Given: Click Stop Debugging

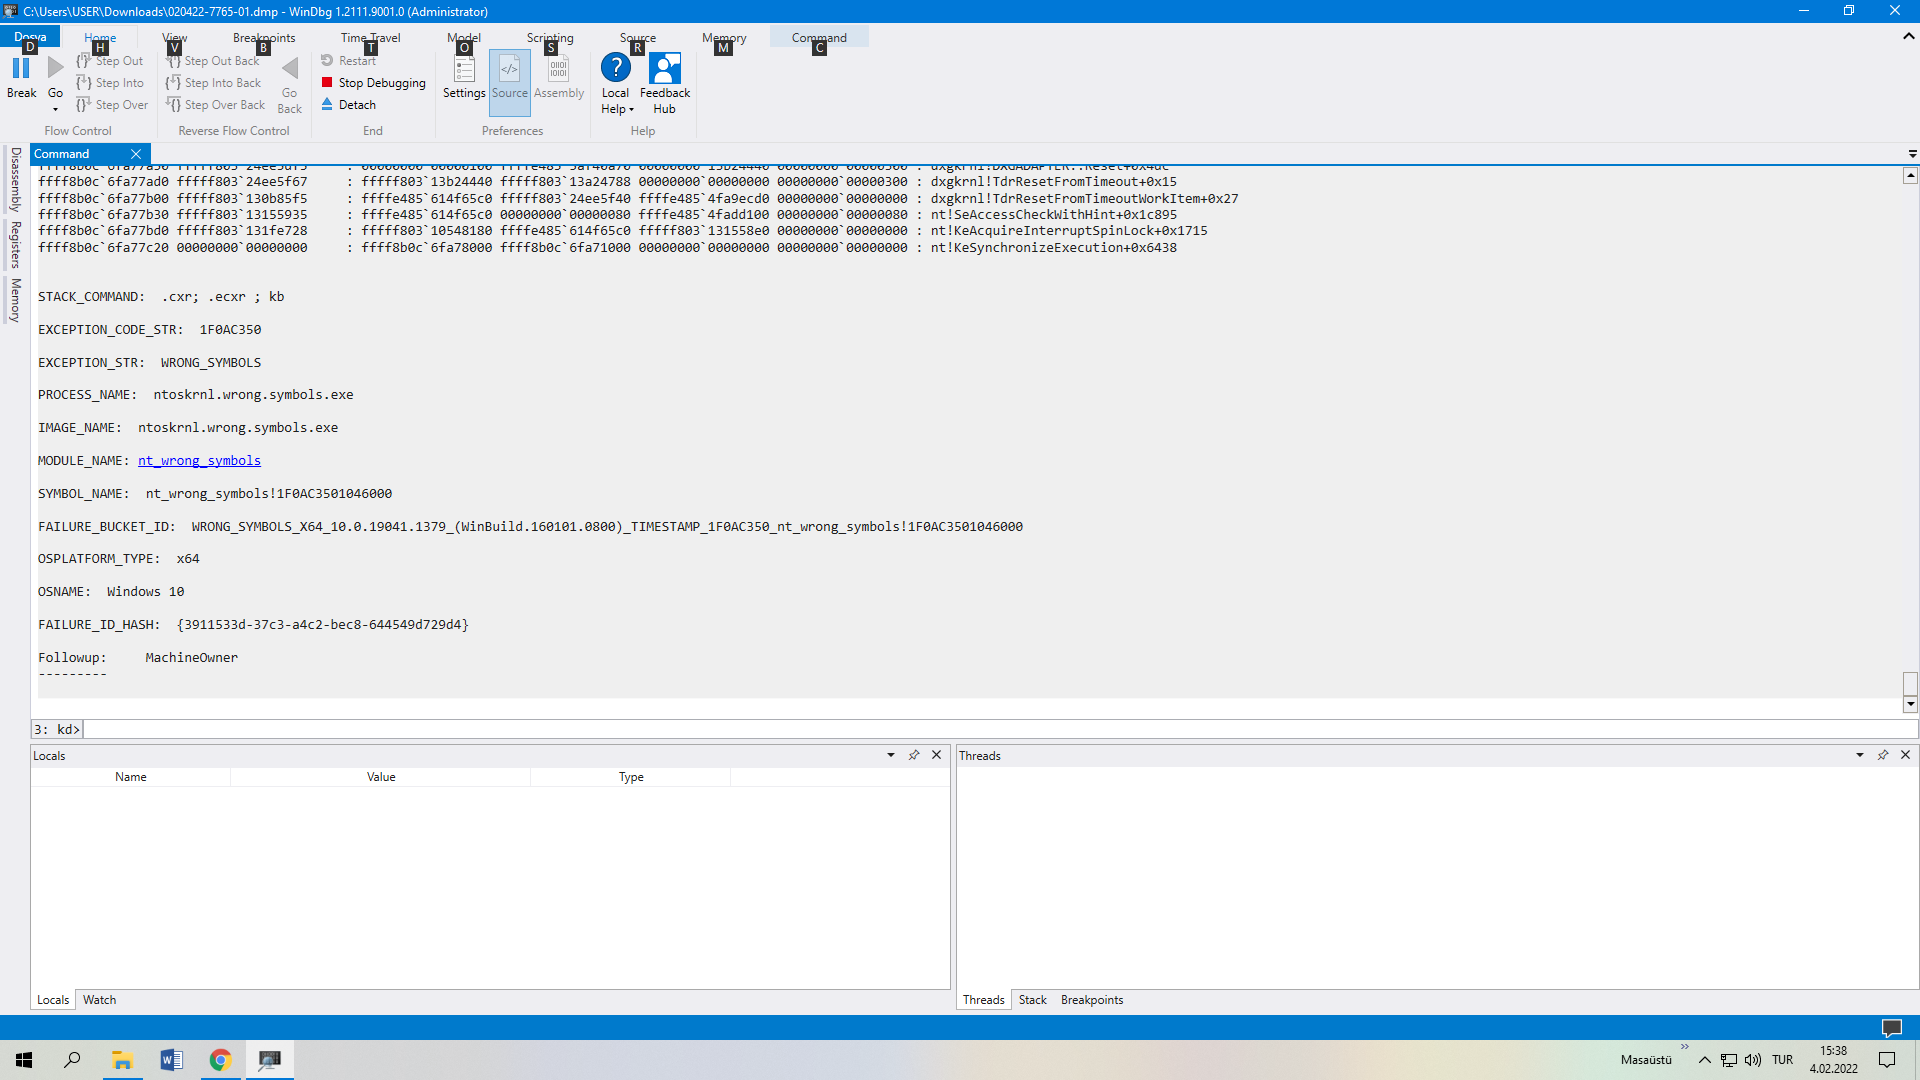Looking at the screenshot, I should pos(373,83).
